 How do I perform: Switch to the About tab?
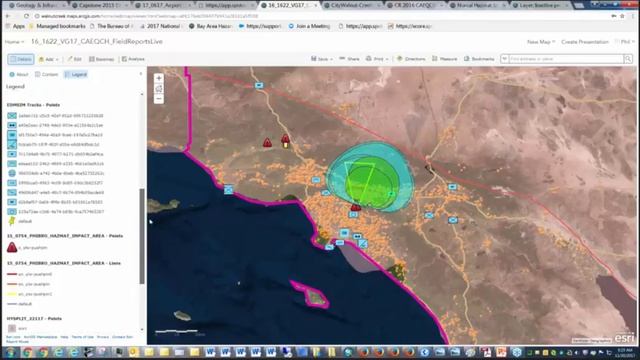point(19,74)
